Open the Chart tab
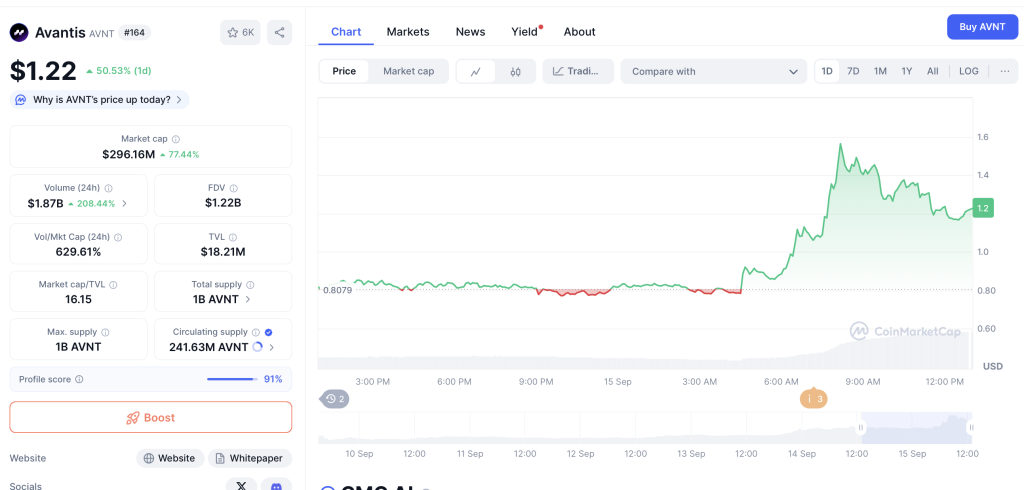The image size is (1024, 490). point(345,31)
